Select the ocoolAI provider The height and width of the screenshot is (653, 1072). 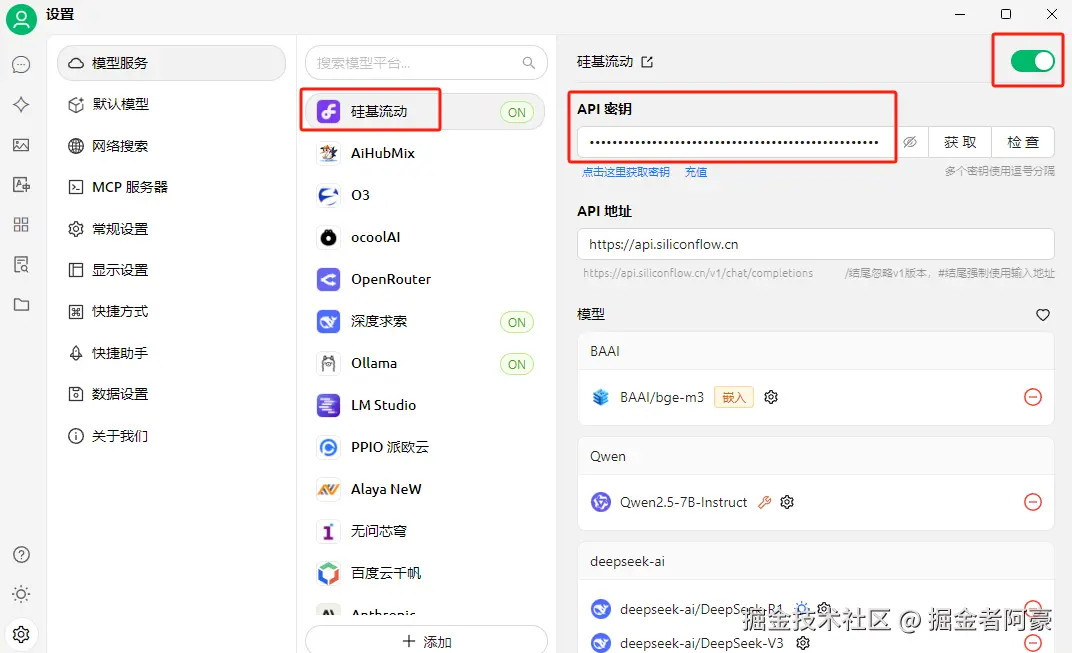click(x=425, y=237)
